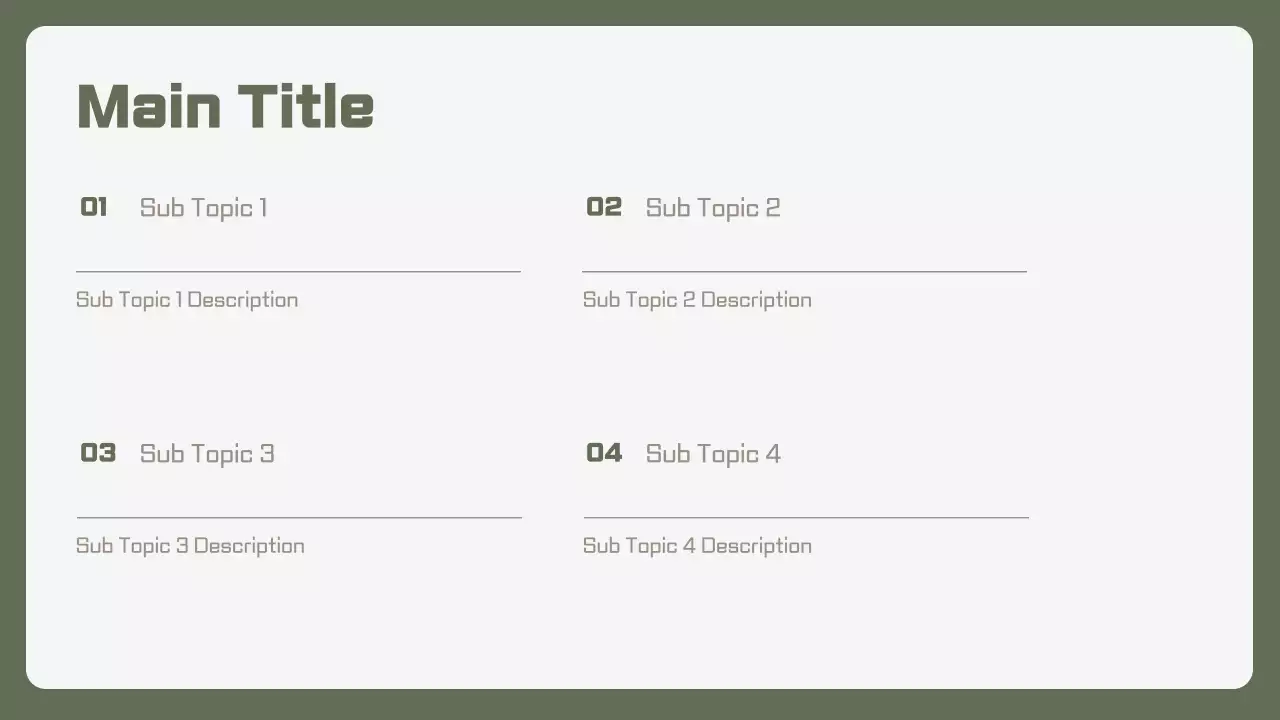Click the "Sub Topic 3 Description" text

(190, 546)
